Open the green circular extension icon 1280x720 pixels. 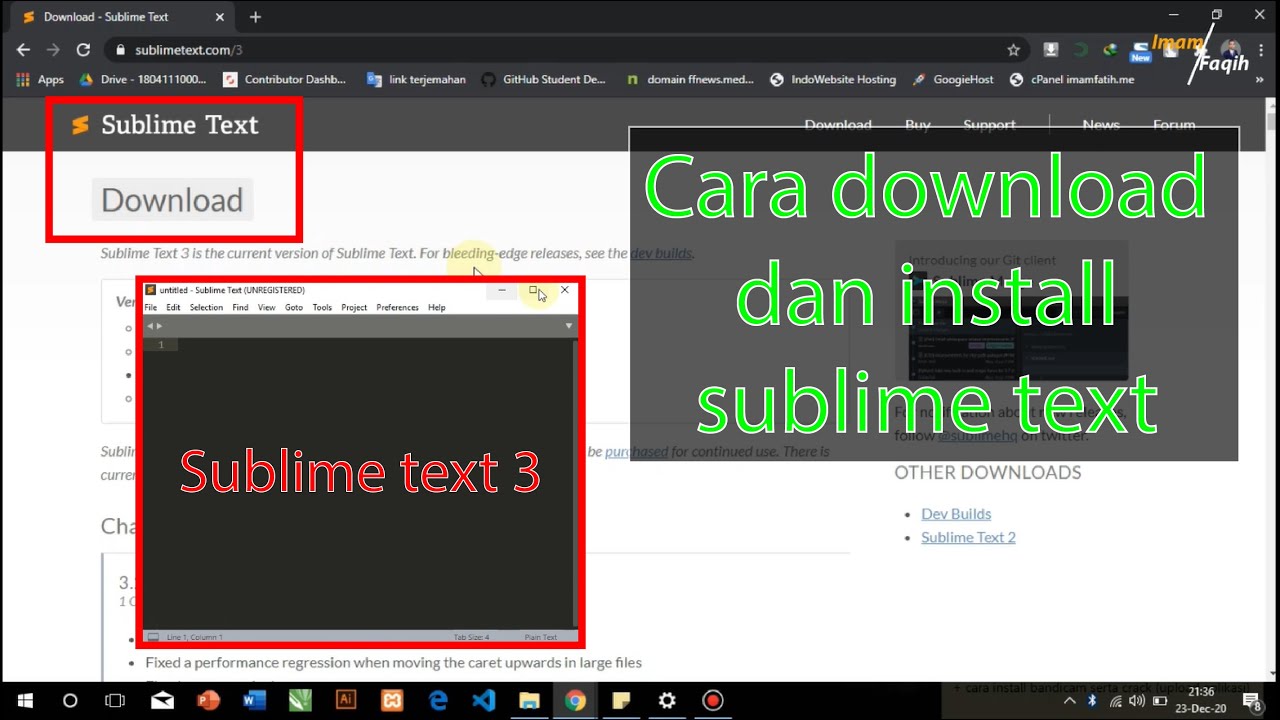point(1080,50)
